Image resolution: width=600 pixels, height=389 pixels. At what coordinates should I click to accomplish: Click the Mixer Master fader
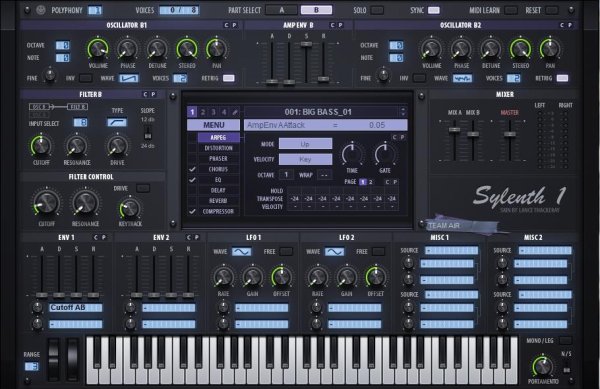[510, 134]
